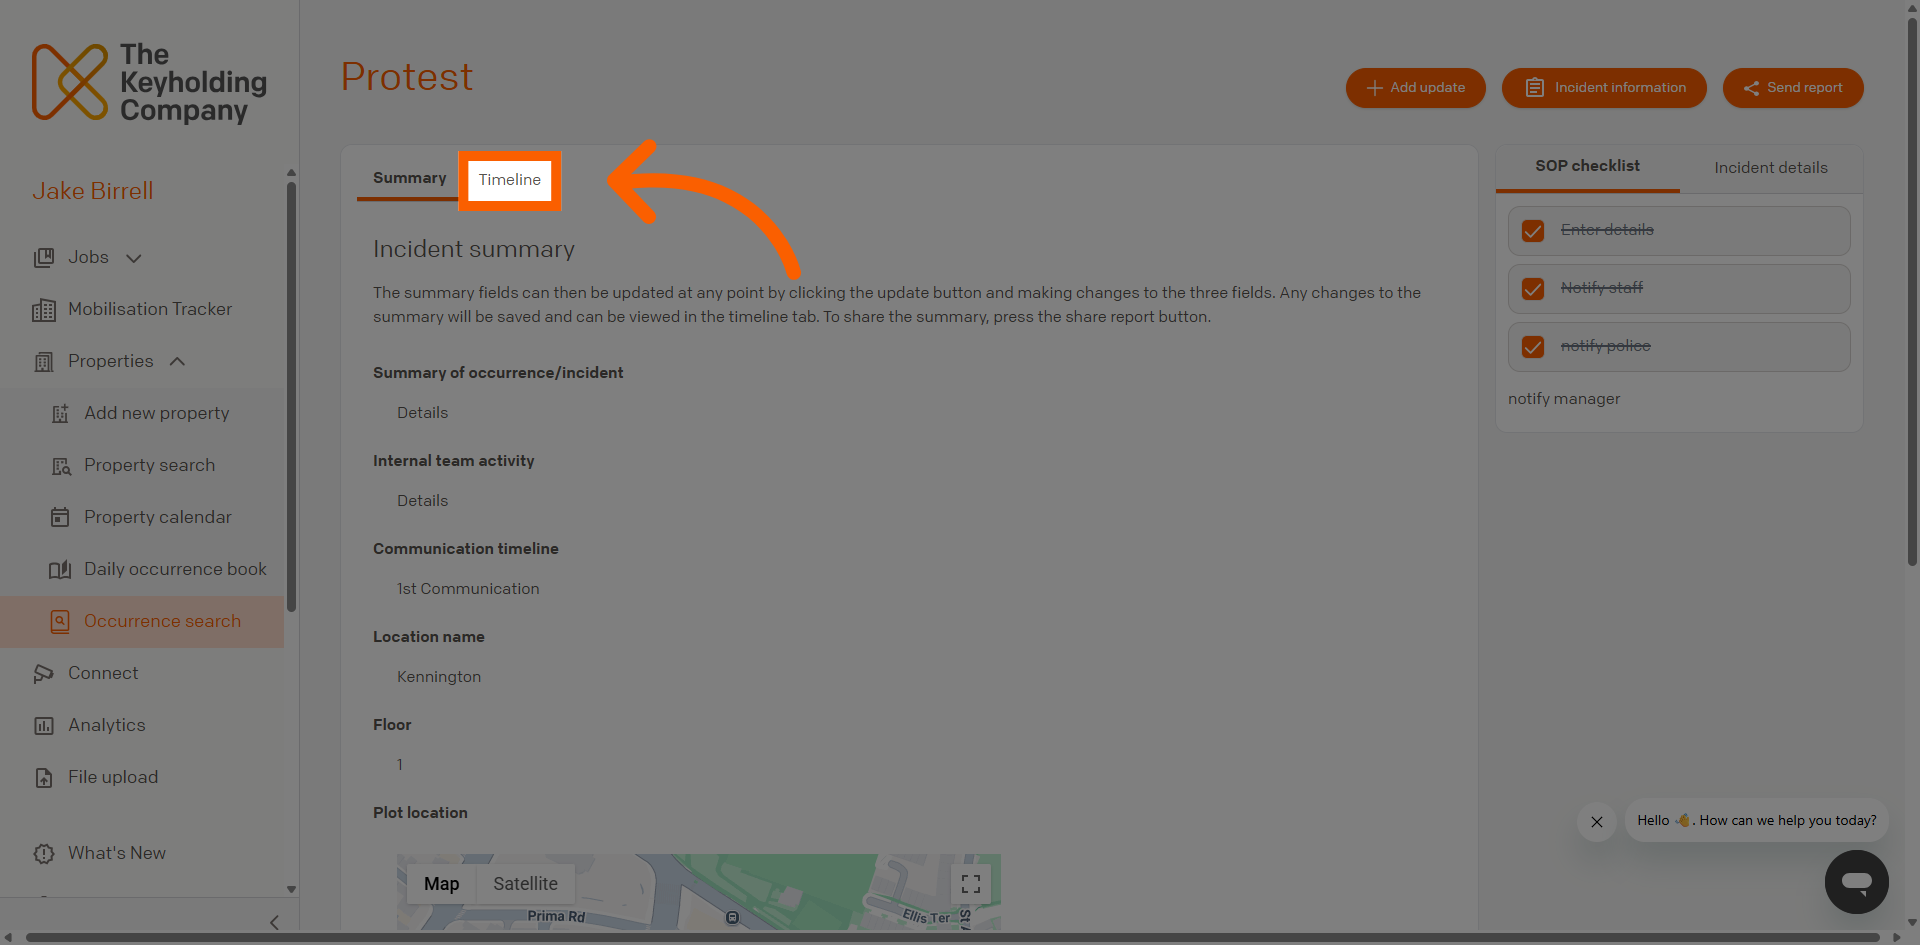
Task: Open the chat widget bubble icon
Action: tap(1856, 882)
